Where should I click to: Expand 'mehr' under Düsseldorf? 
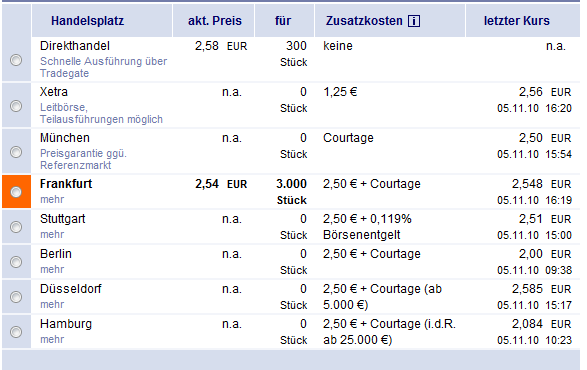pos(52,304)
